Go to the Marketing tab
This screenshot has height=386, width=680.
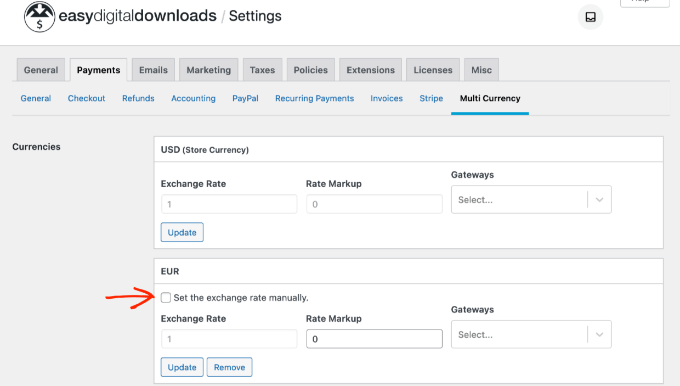click(209, 70)
